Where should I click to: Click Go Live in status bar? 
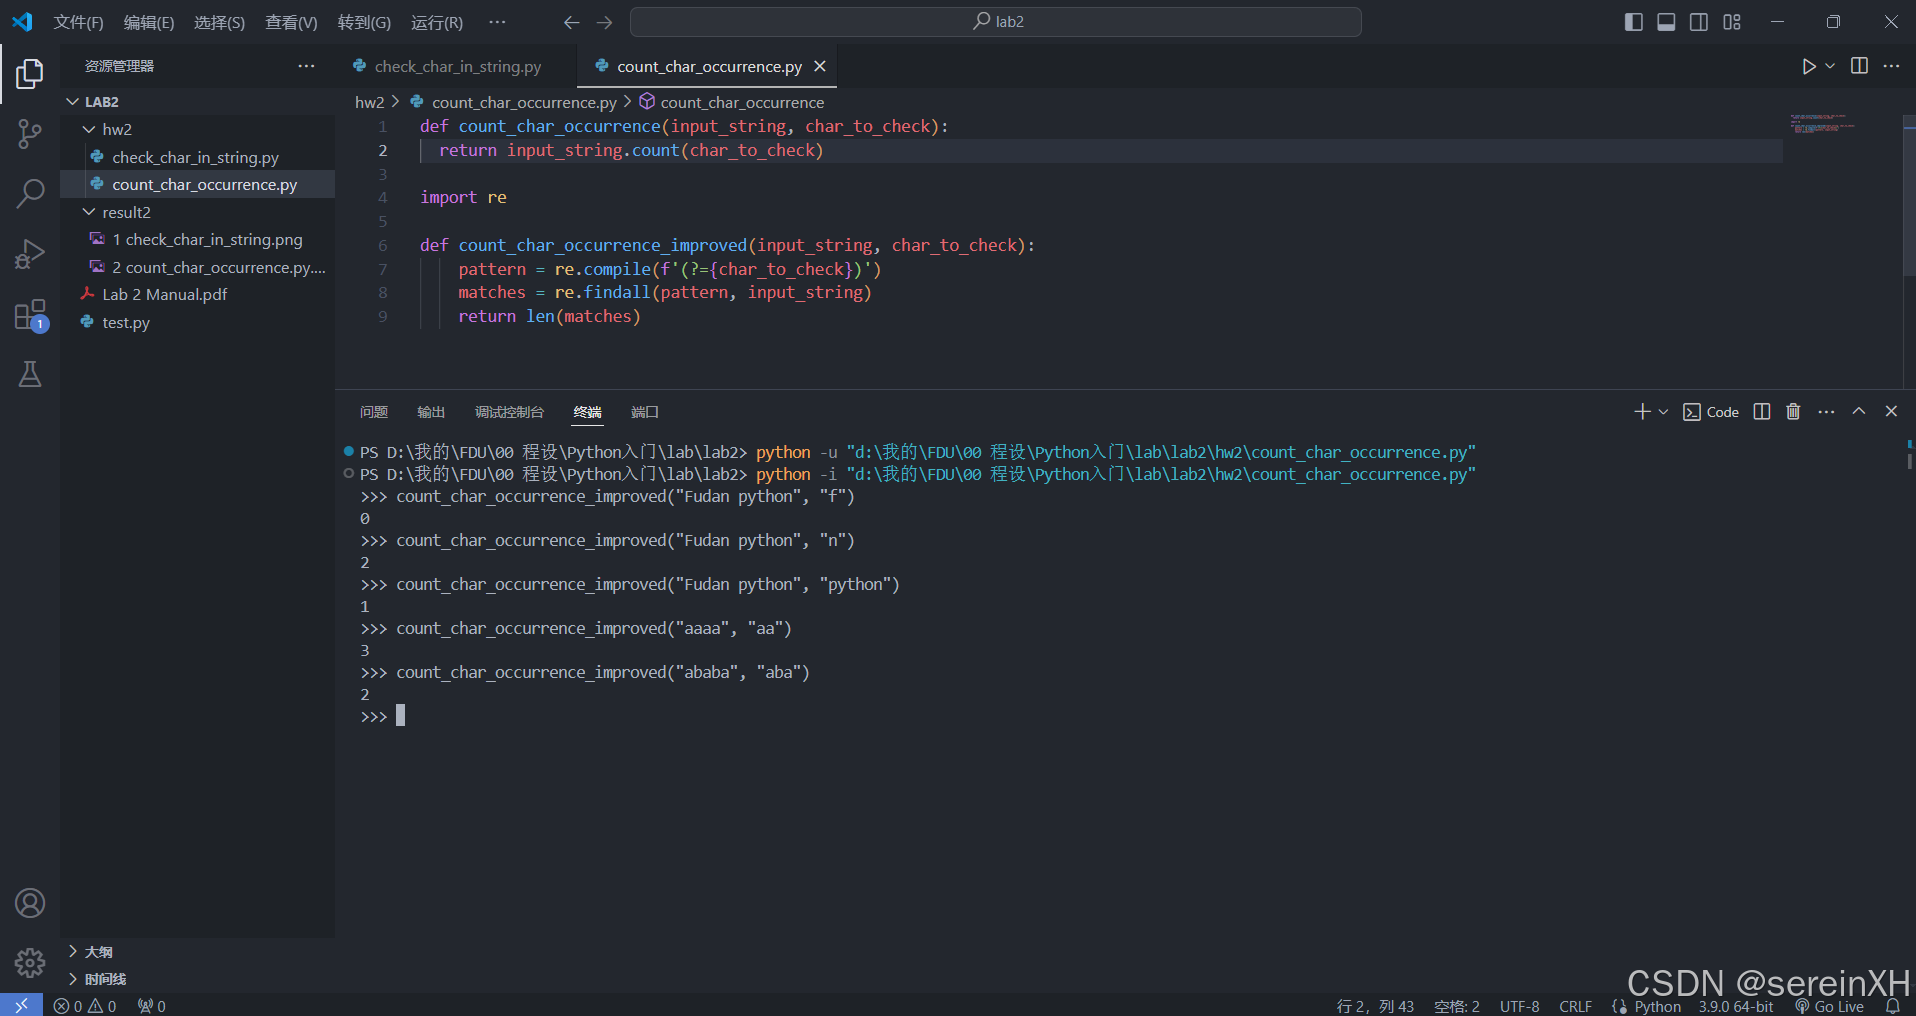tap(1830, 1006)
